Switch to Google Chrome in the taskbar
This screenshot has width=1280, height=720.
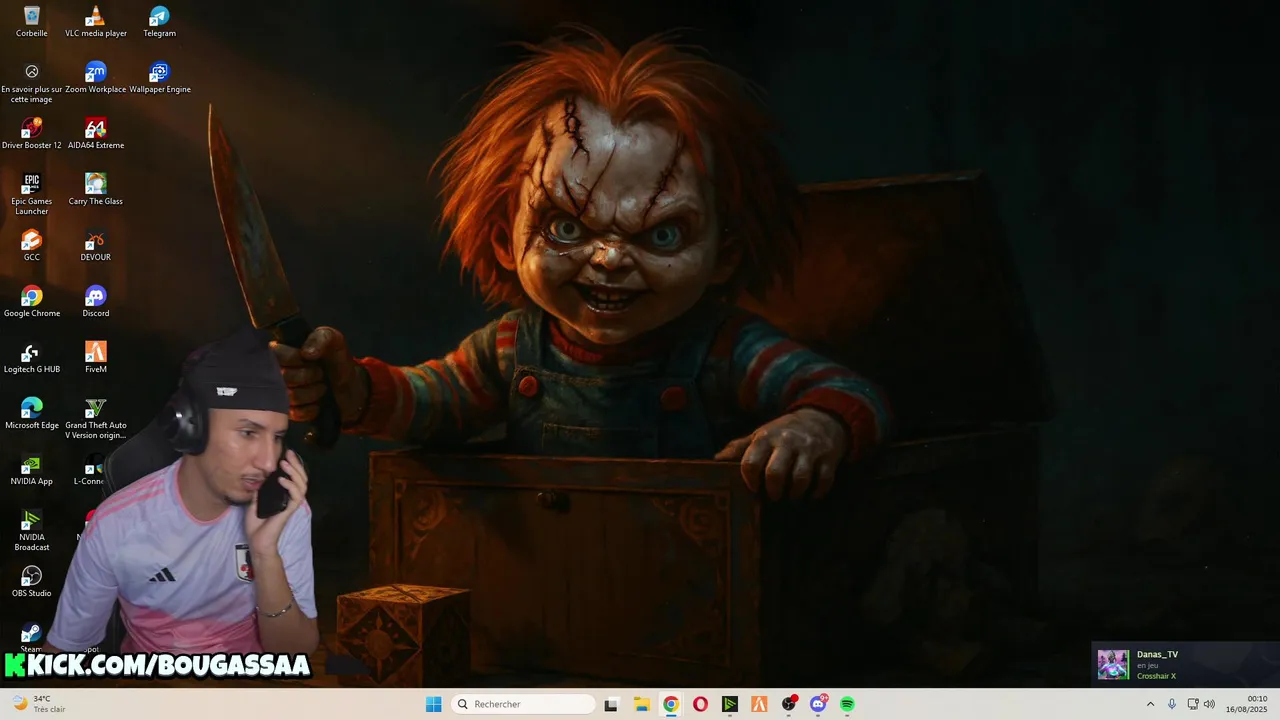click(671, 704)
